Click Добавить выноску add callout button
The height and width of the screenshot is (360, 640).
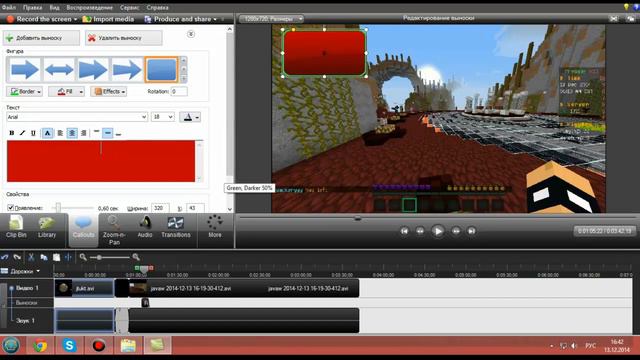pos(42,38)
